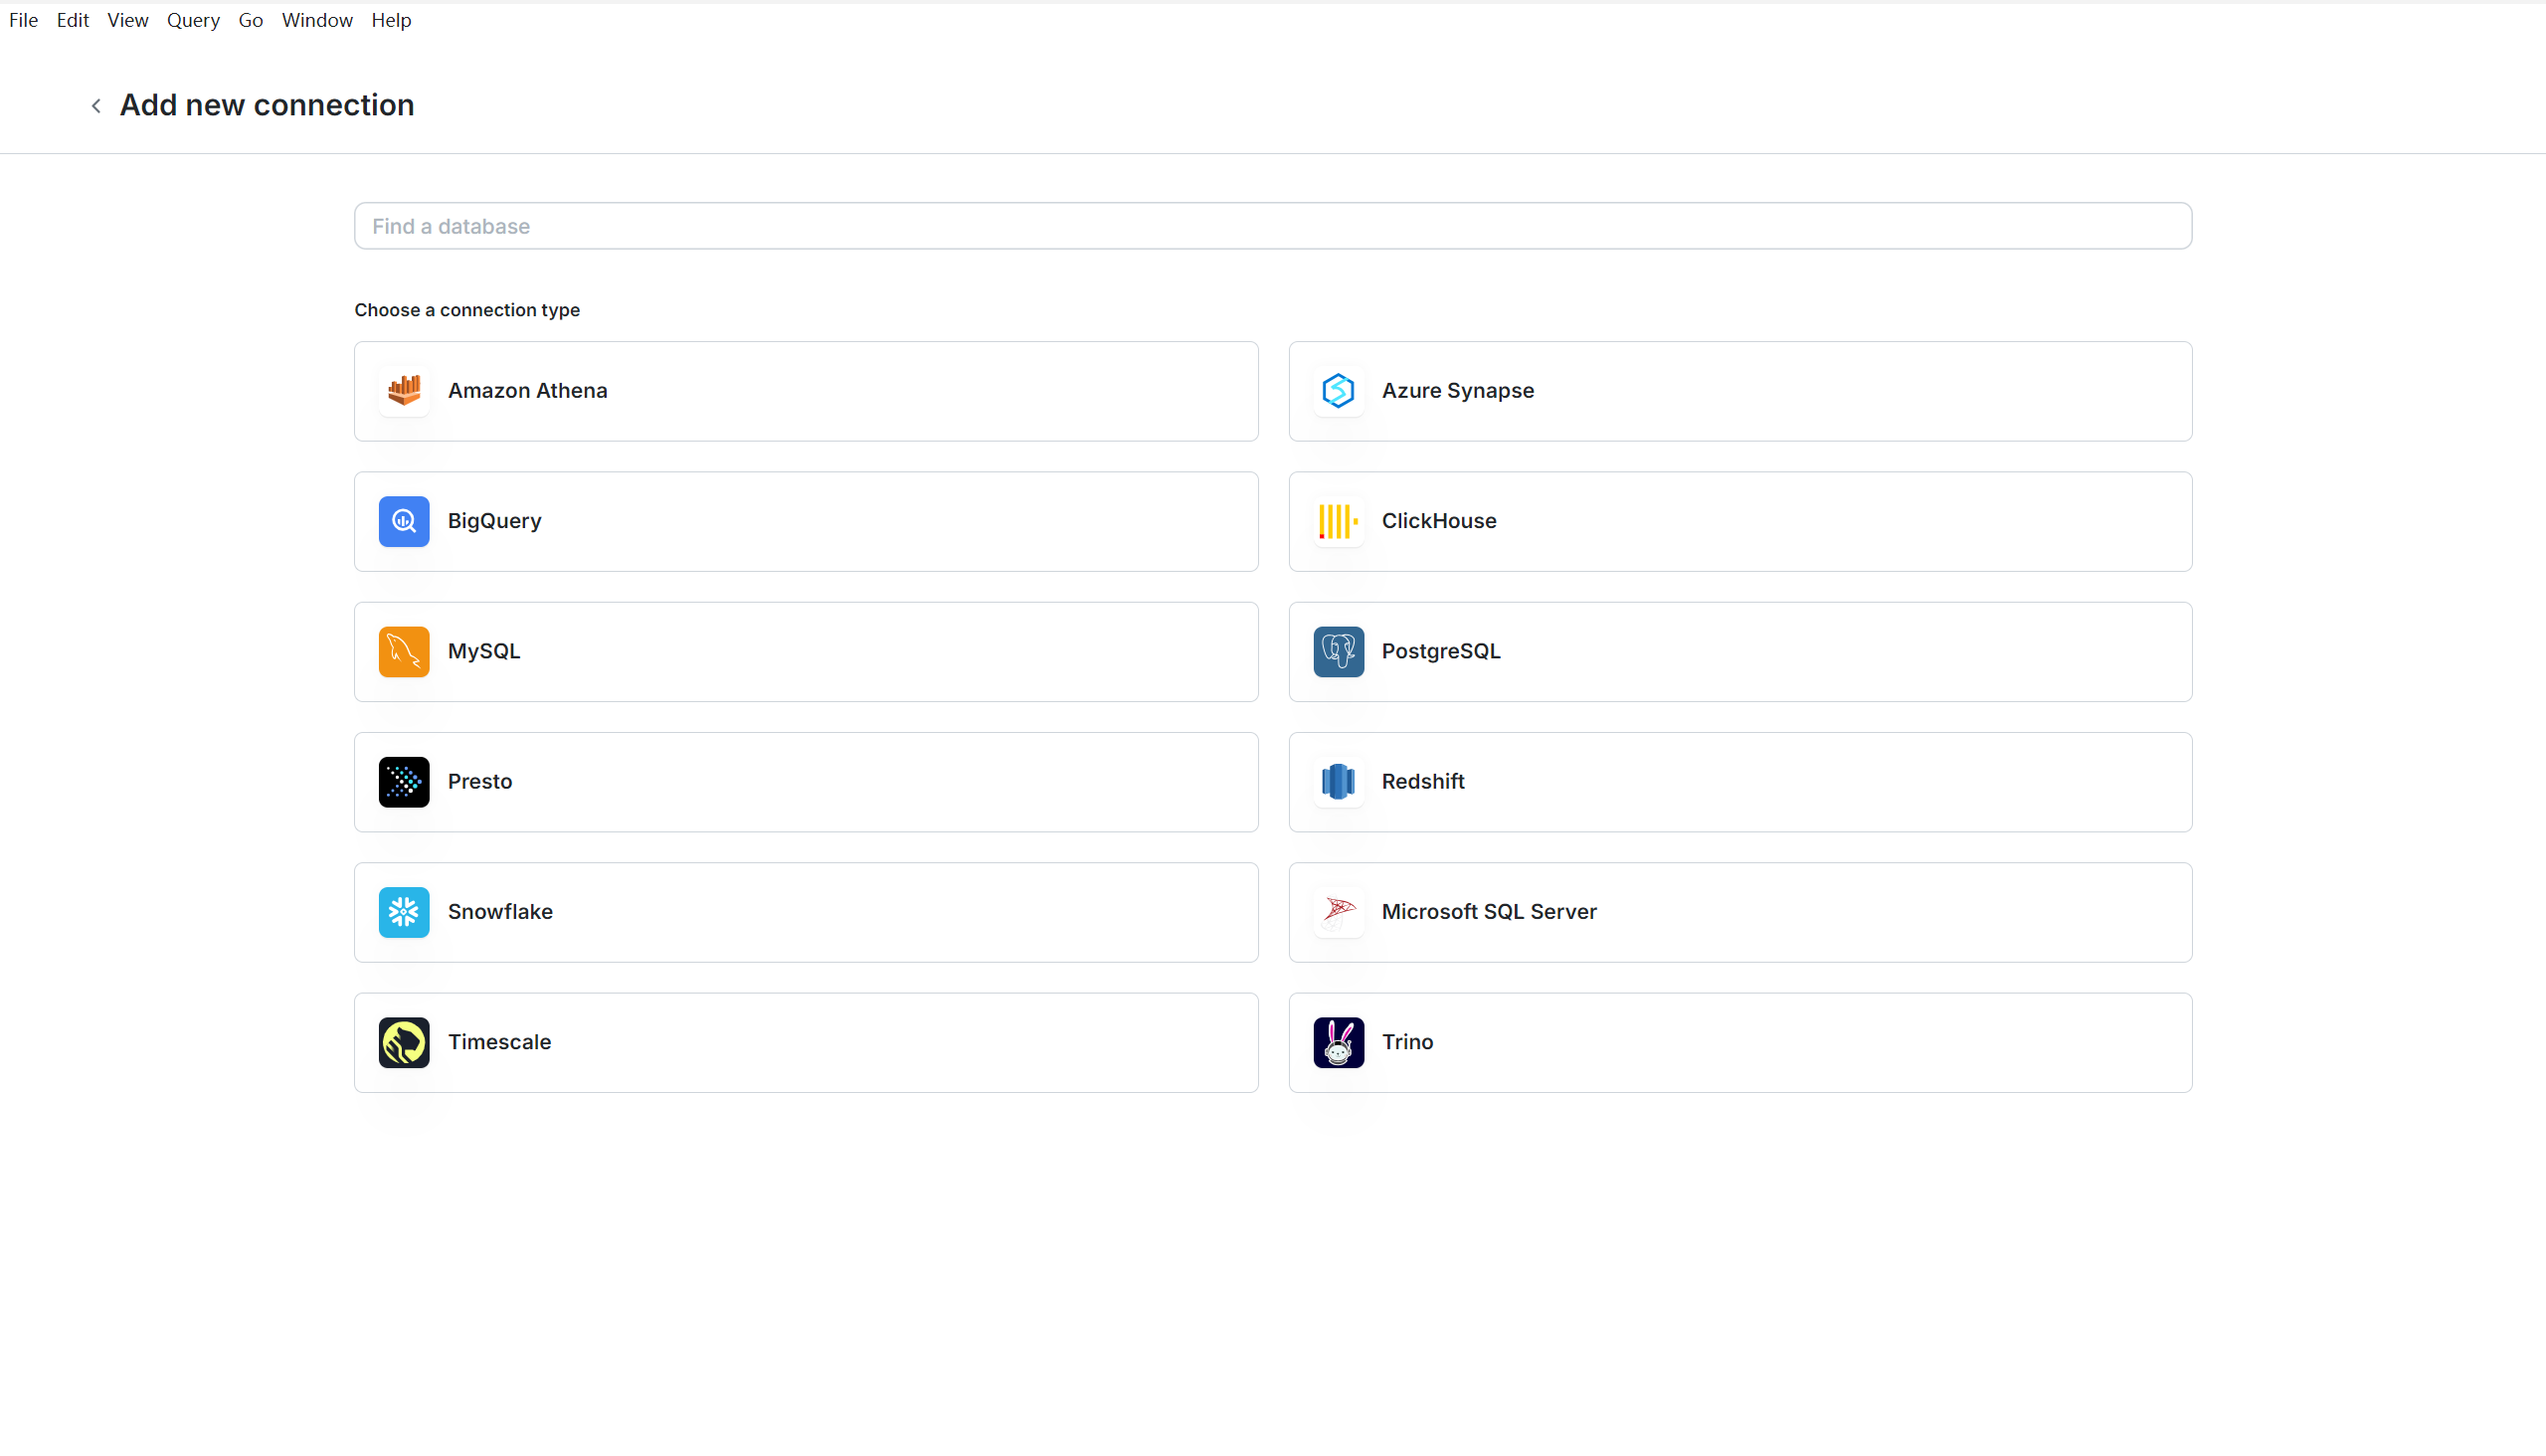Viewport: 2546px width, 1456px height.
Task: Click the Timescale tiger icon
Action: [x=404, y=1042]
